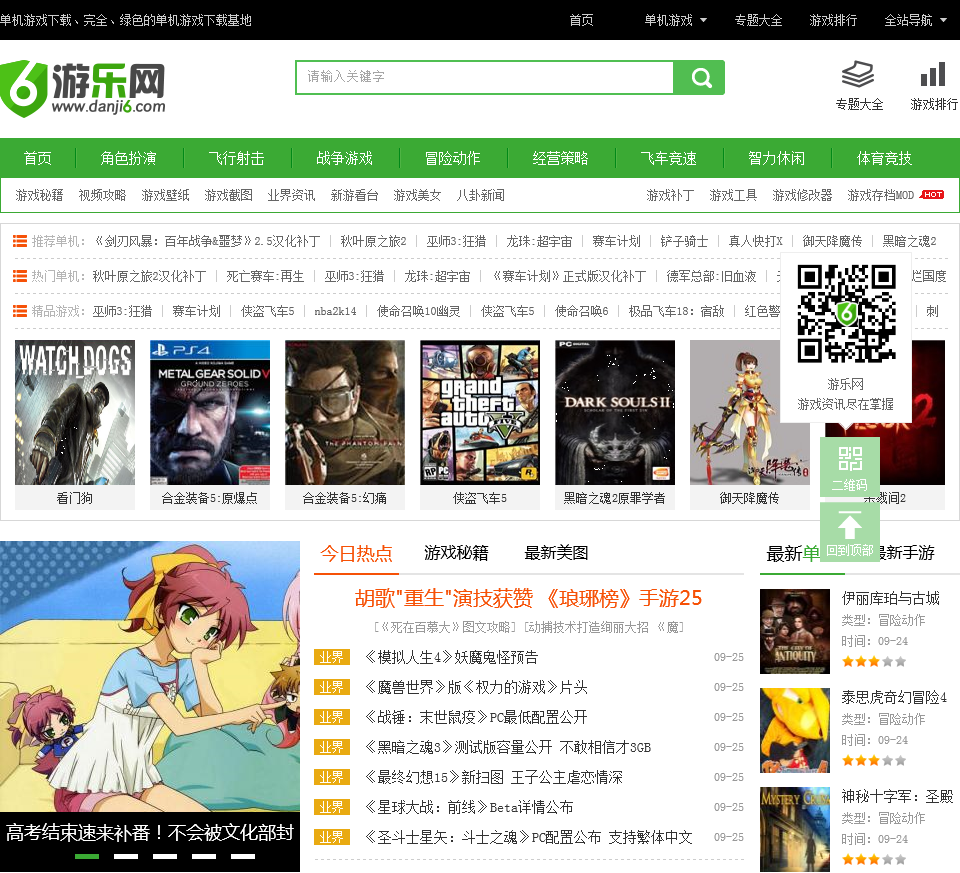Viewport: 960px width, 873px height.
Task: Open the 游戏排行 bar chart icon
Action: [933, 75]
